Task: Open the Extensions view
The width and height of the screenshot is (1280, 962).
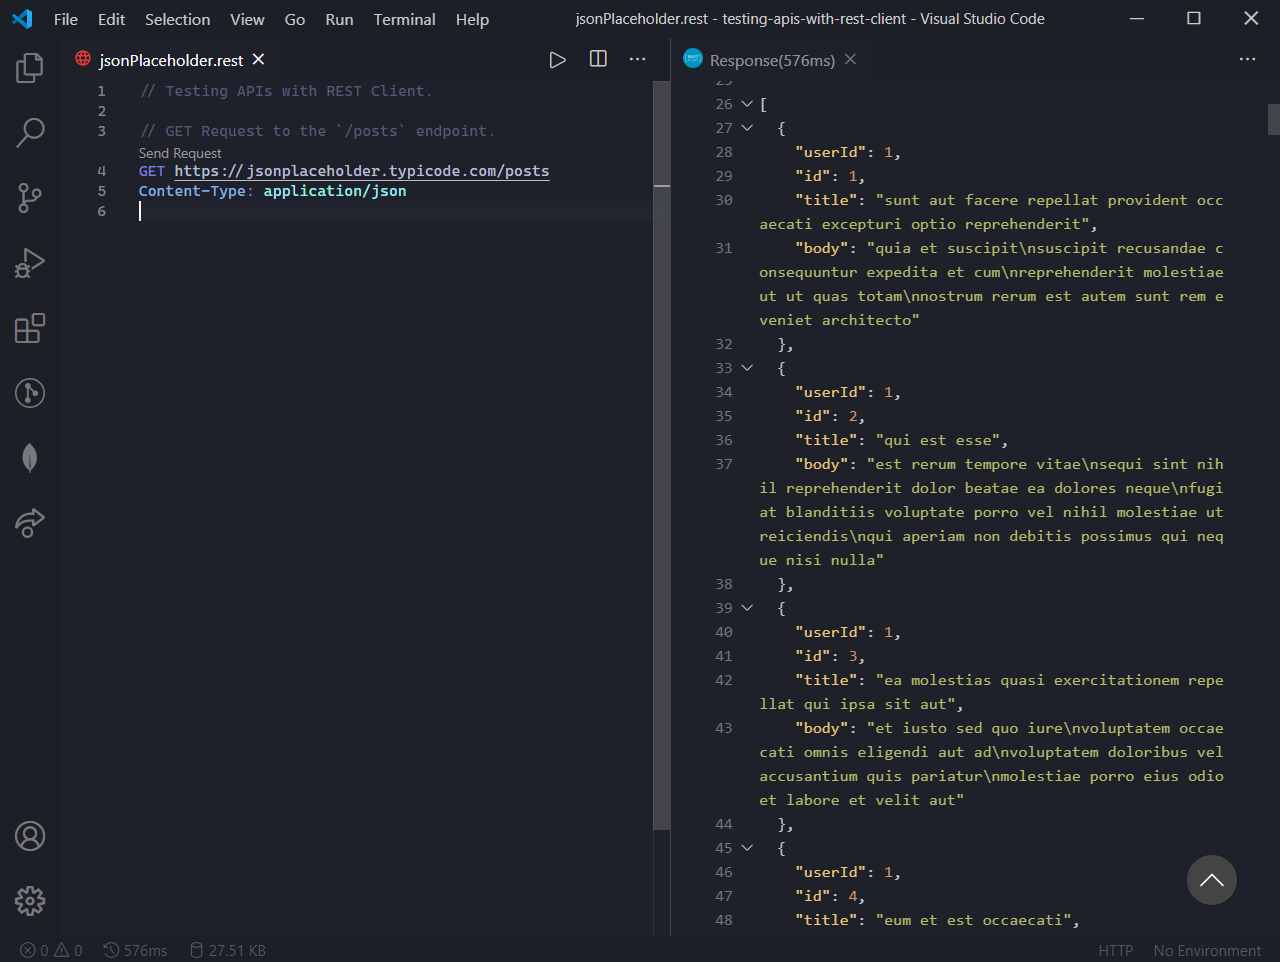Action: [29, 327]
